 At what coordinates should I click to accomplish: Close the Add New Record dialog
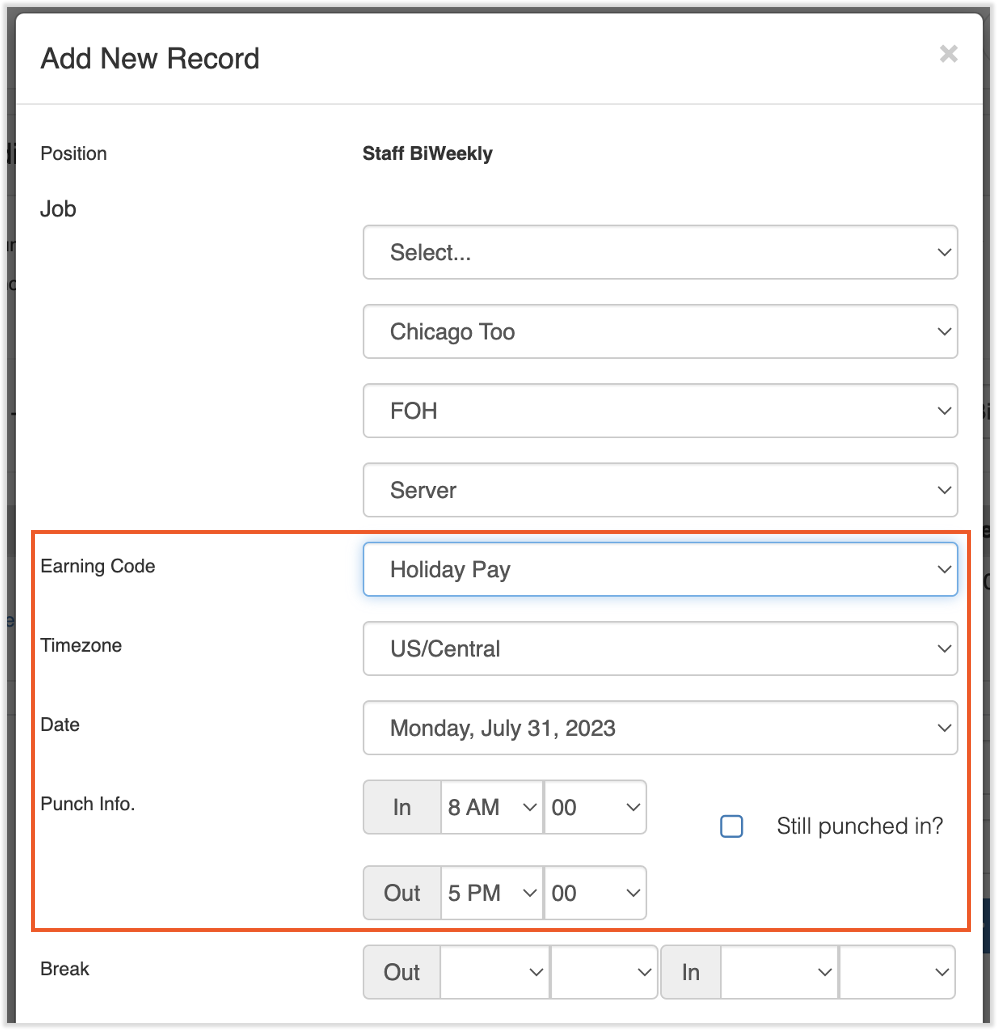point(948,54)
